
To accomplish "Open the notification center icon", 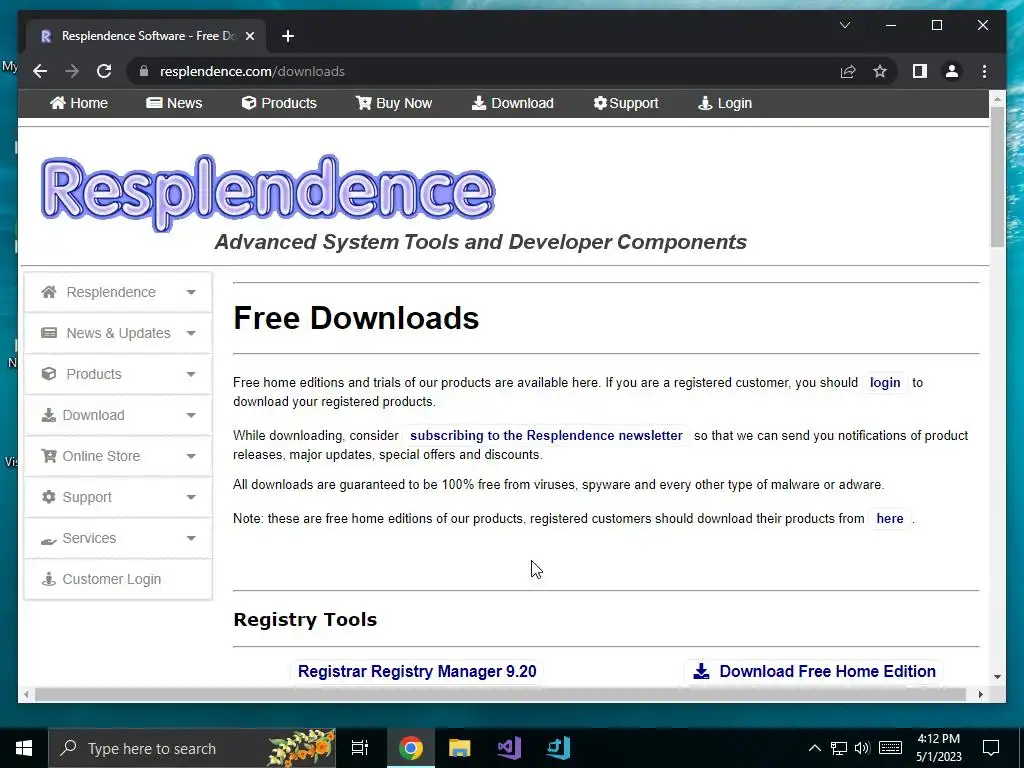I will click(991, 748).
